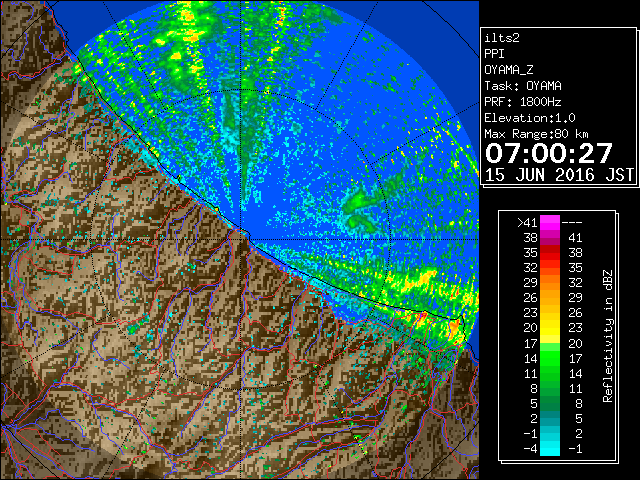Click the magenta '>41' legend color
The height and width of the screenshot is (480, 640).
pos(550,222)
